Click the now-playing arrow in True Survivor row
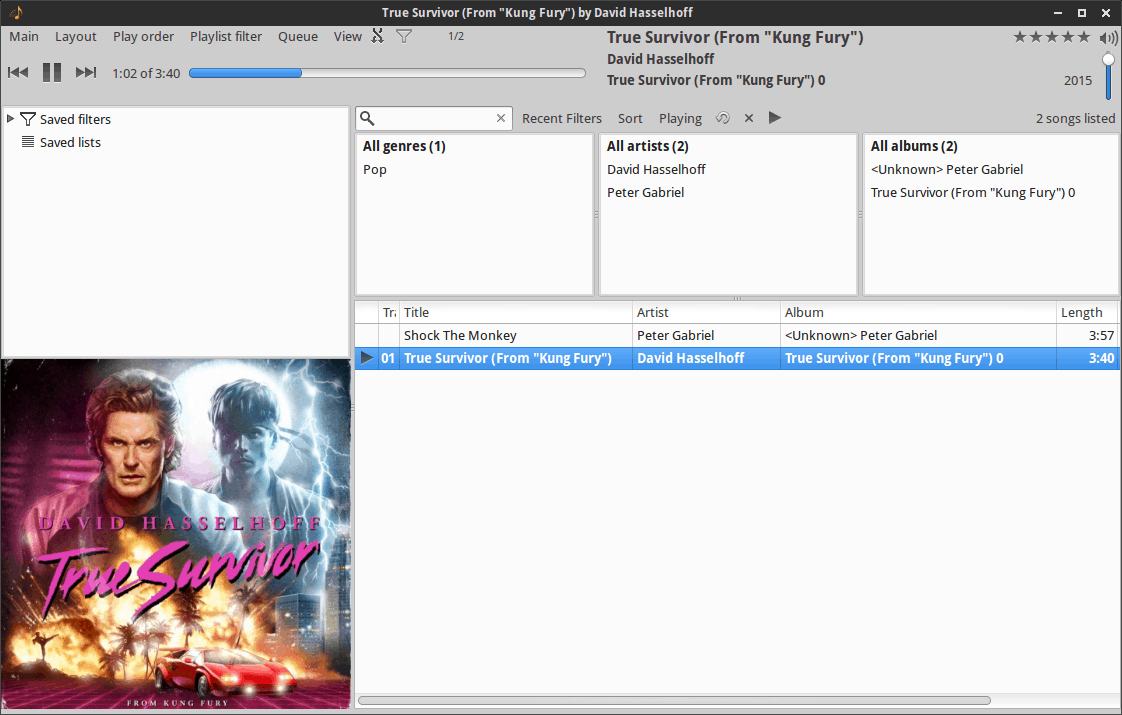1122x715 pixels. pyautogui.click(x=366, y=358)
